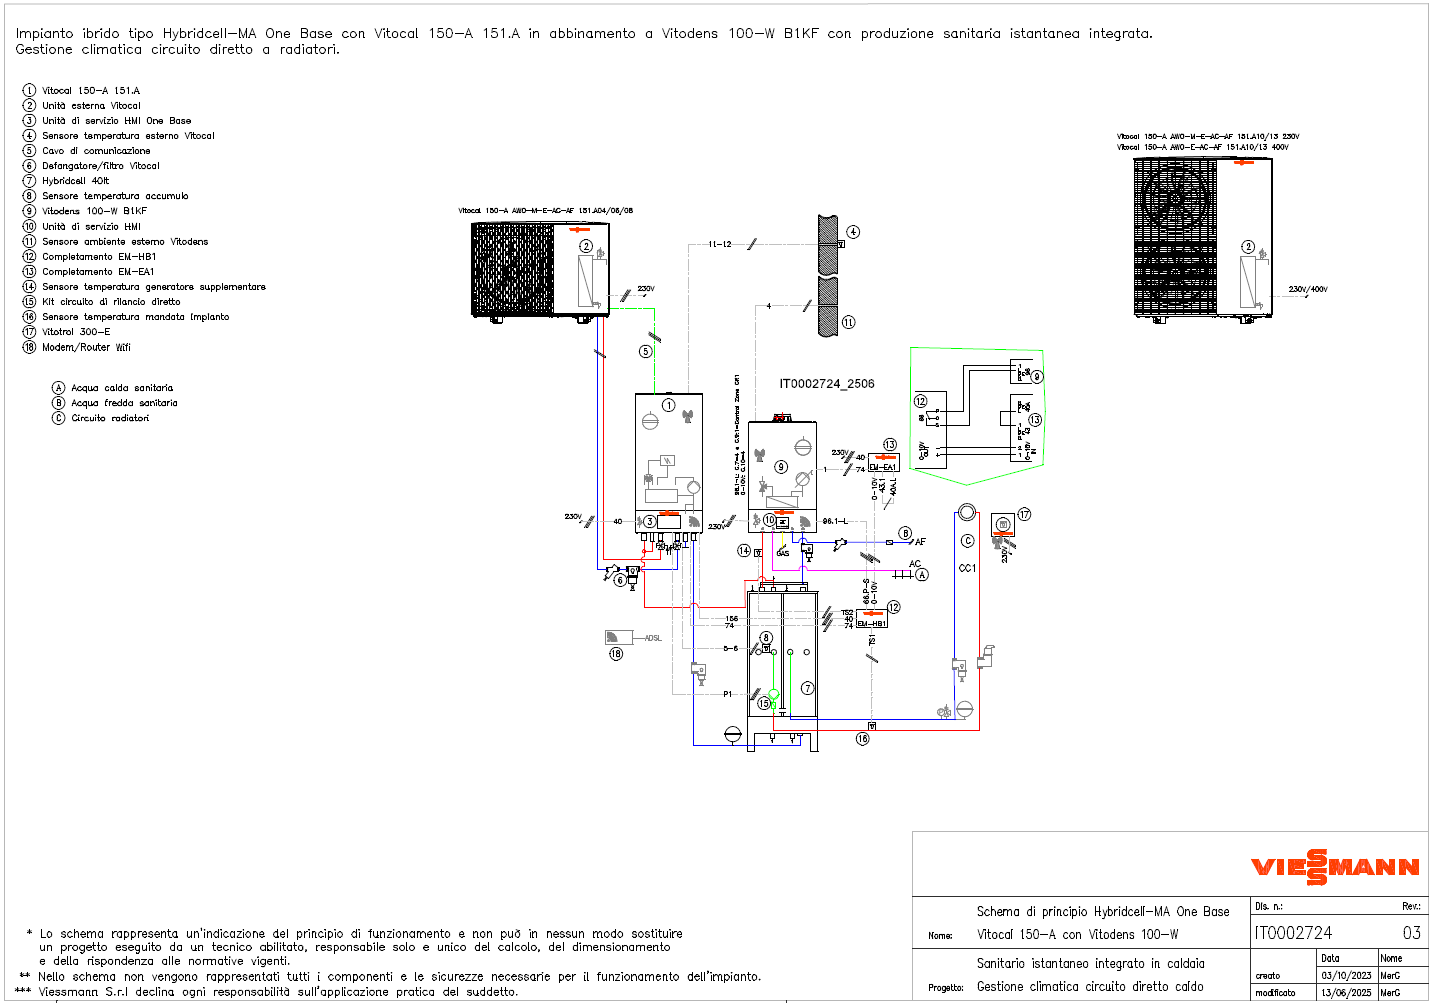Screen dimensions: 1433x1003
Task: Click the green-outlined wiring detail box
Action: click(977, 416)
